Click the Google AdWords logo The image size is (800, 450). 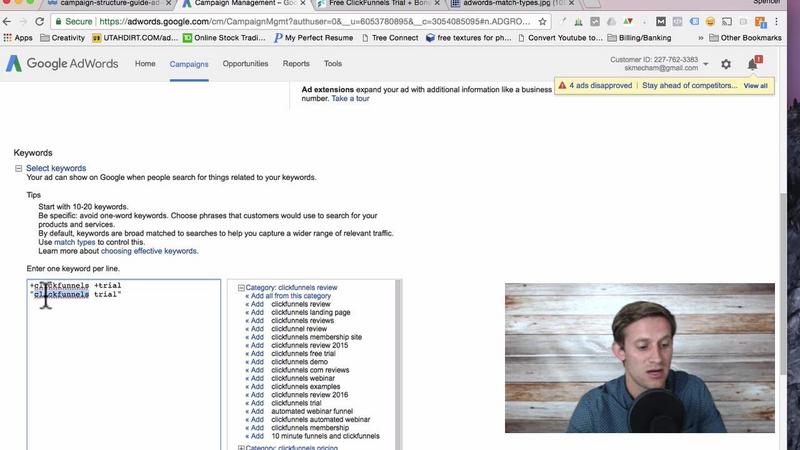pos(62,63)
